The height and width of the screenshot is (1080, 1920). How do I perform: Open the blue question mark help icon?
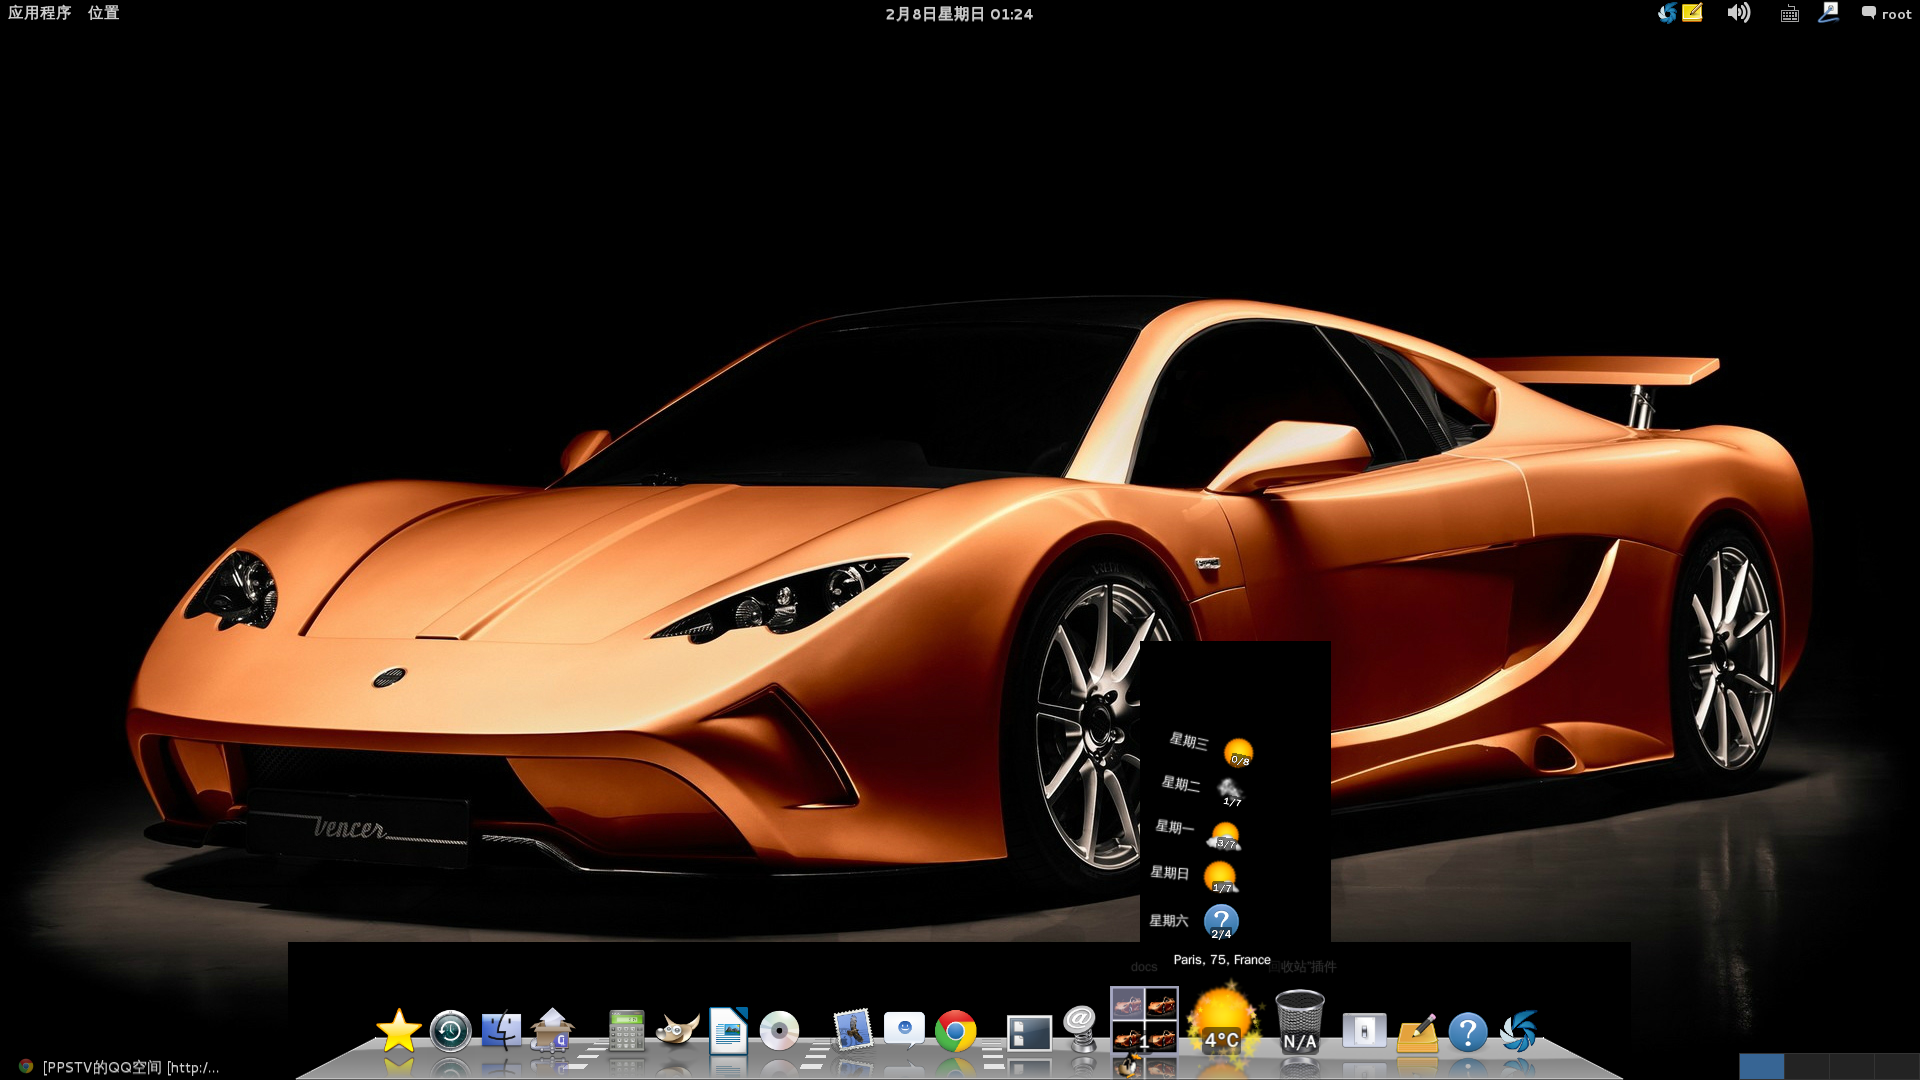point(1468,1031)
